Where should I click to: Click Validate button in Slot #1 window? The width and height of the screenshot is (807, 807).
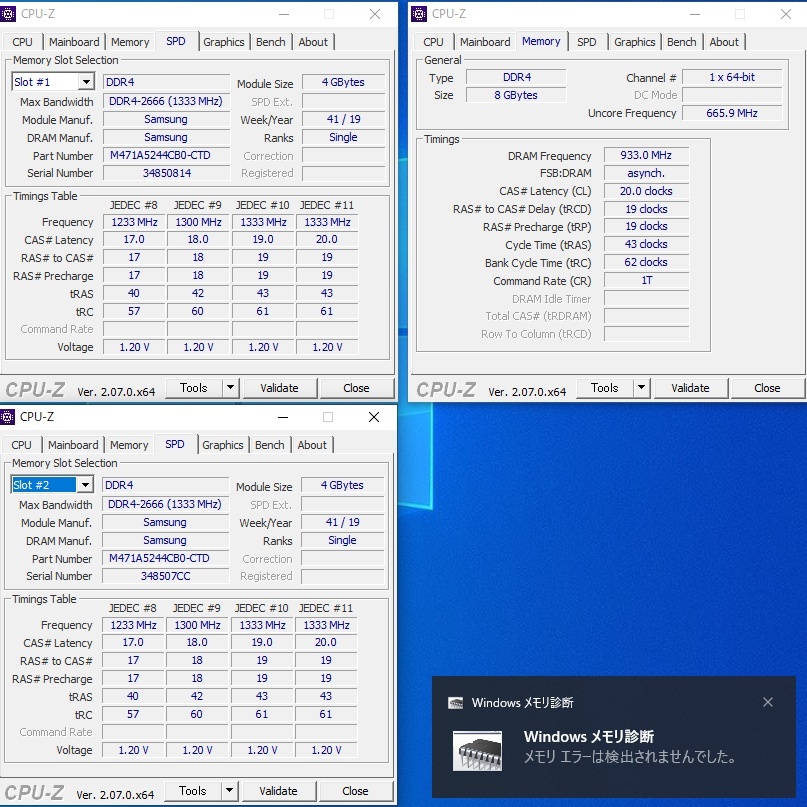279,388
